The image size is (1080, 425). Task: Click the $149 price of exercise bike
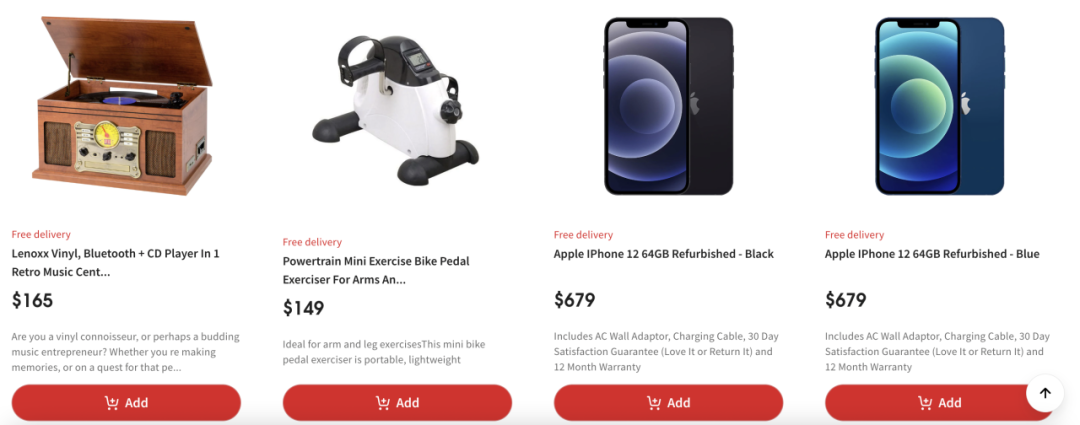[304, 308]
